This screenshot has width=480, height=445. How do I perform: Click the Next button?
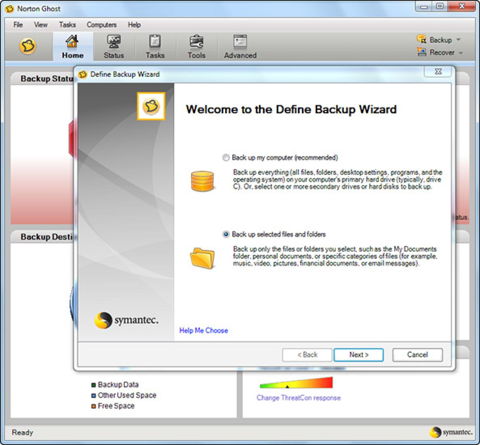point(359,355)
